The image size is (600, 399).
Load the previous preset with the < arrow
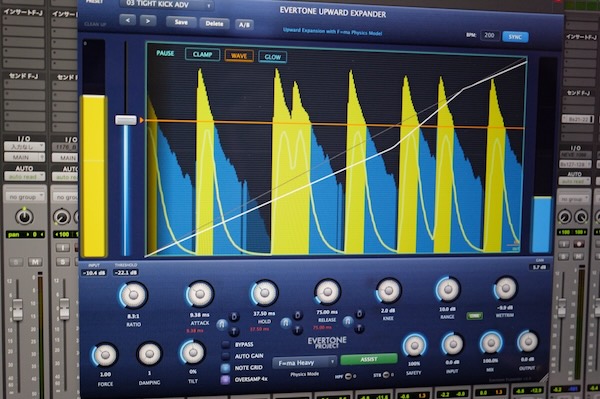(127, 20)
